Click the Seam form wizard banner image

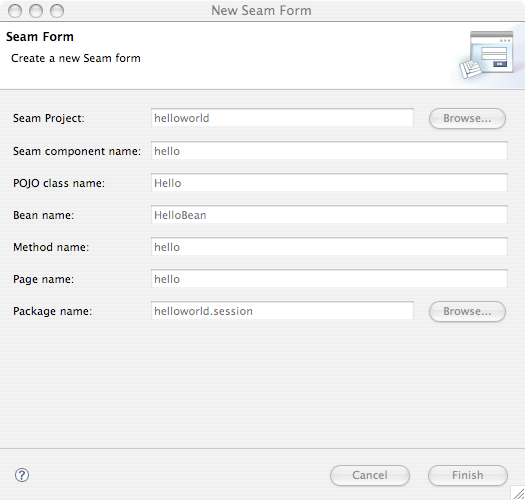point(487,55)
